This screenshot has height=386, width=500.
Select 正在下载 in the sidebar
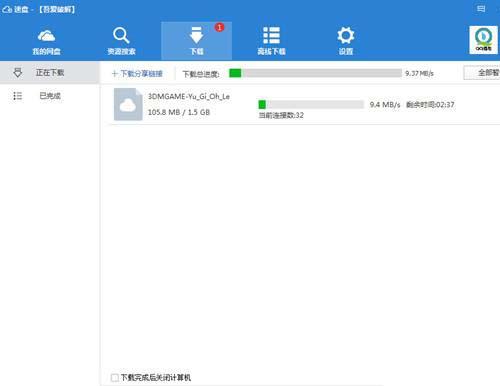click(x=50, y=72)
